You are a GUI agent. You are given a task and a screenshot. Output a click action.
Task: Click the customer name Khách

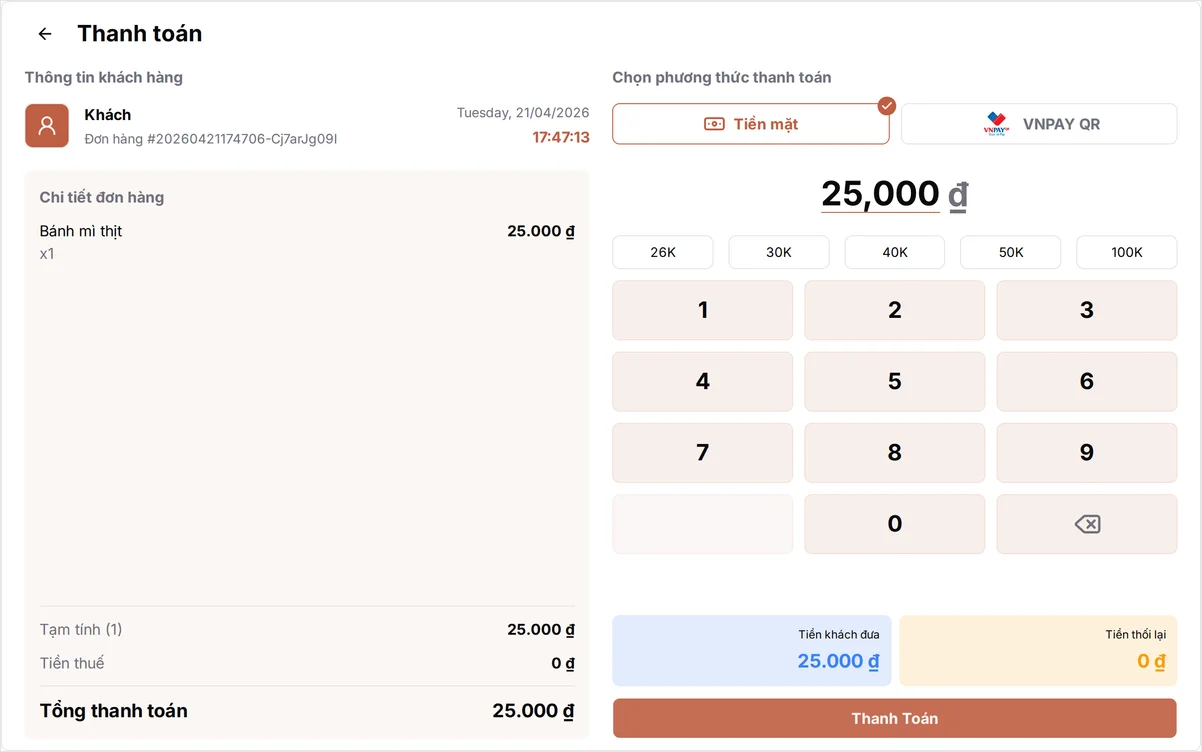coord(108,115)
